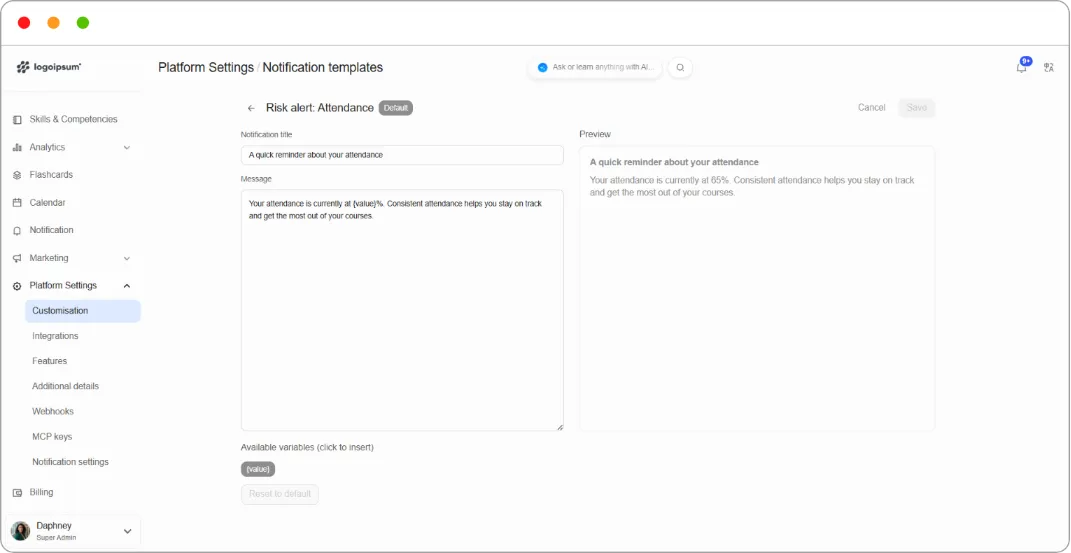This screenshot has width=1071, height=553.
Task: Click the Ask or learn anything AI field
Action: coord(596,68)
